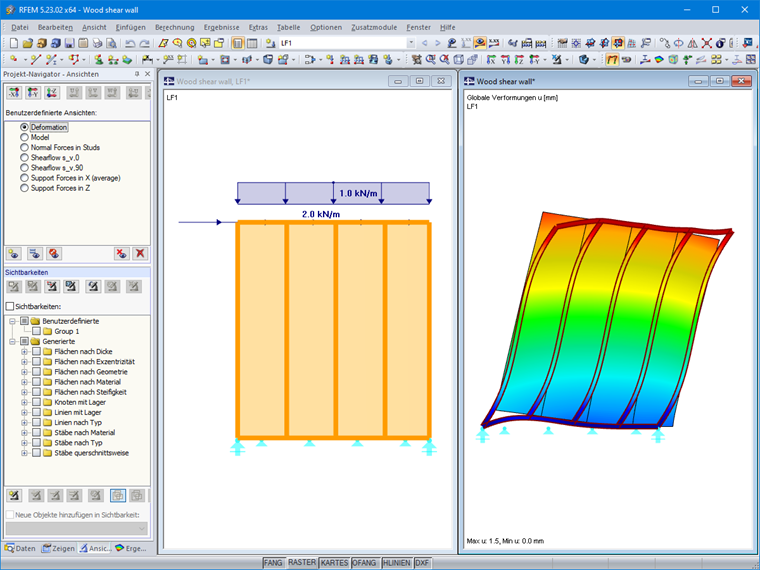Activate the Wood shear wall, LF1 window title
The image size is (760, 570).
pyautogui.click(x=213, y=81)
